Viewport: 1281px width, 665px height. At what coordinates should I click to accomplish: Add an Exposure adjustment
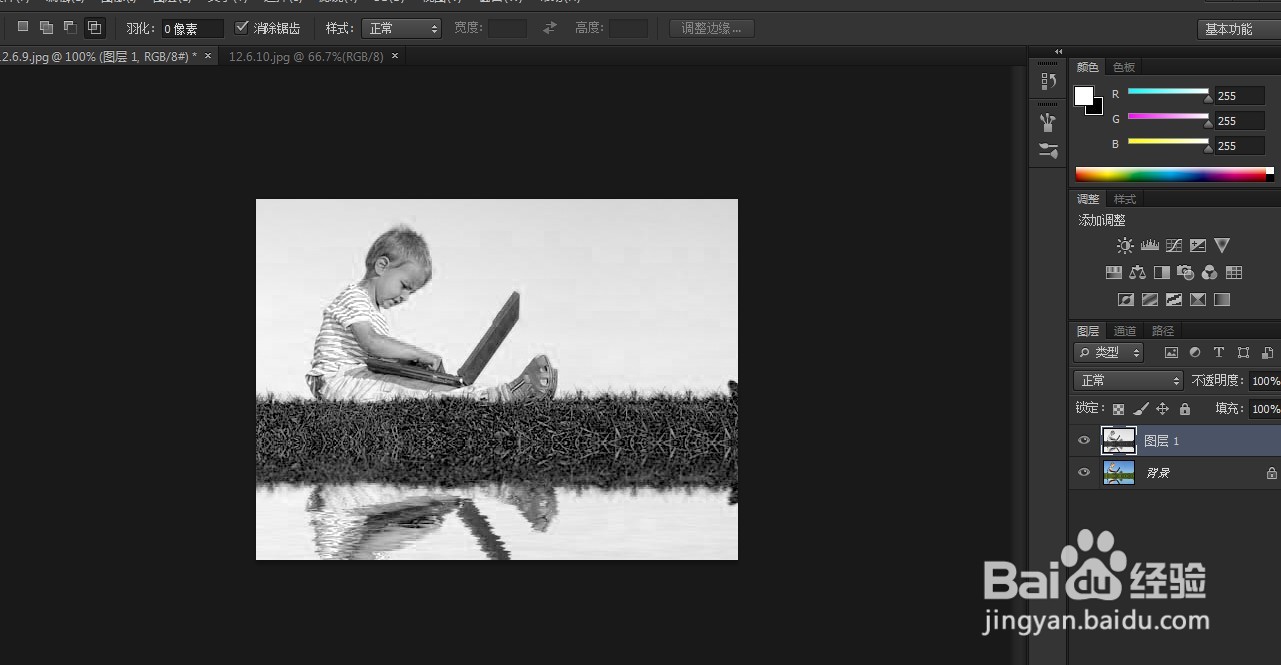pos(1198,245)
